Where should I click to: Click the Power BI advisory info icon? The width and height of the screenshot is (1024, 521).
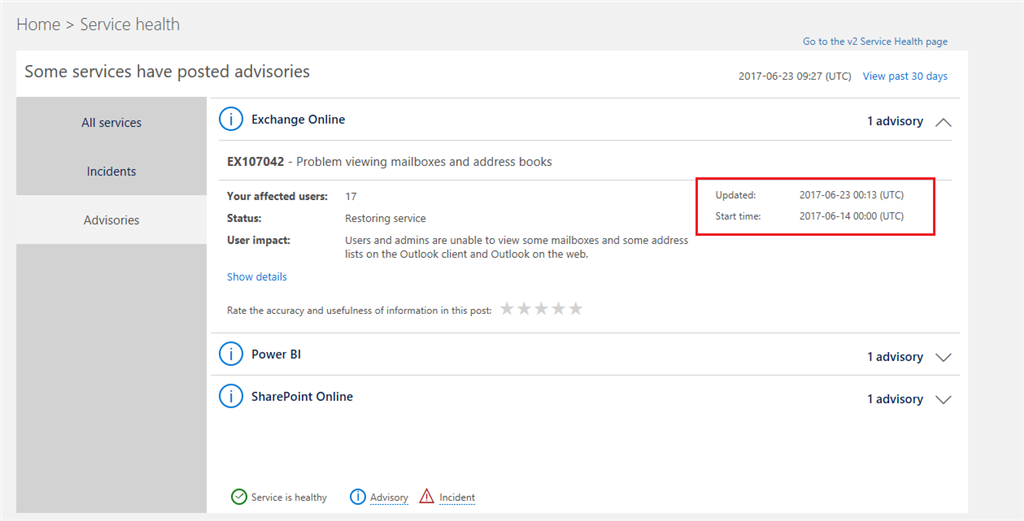[x=231, y=355]
